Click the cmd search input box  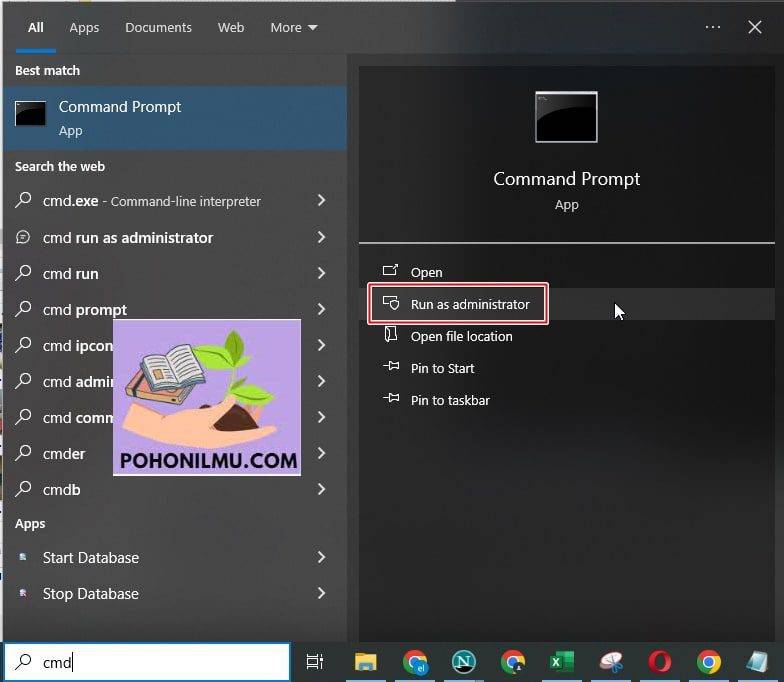tap(148, 662)
